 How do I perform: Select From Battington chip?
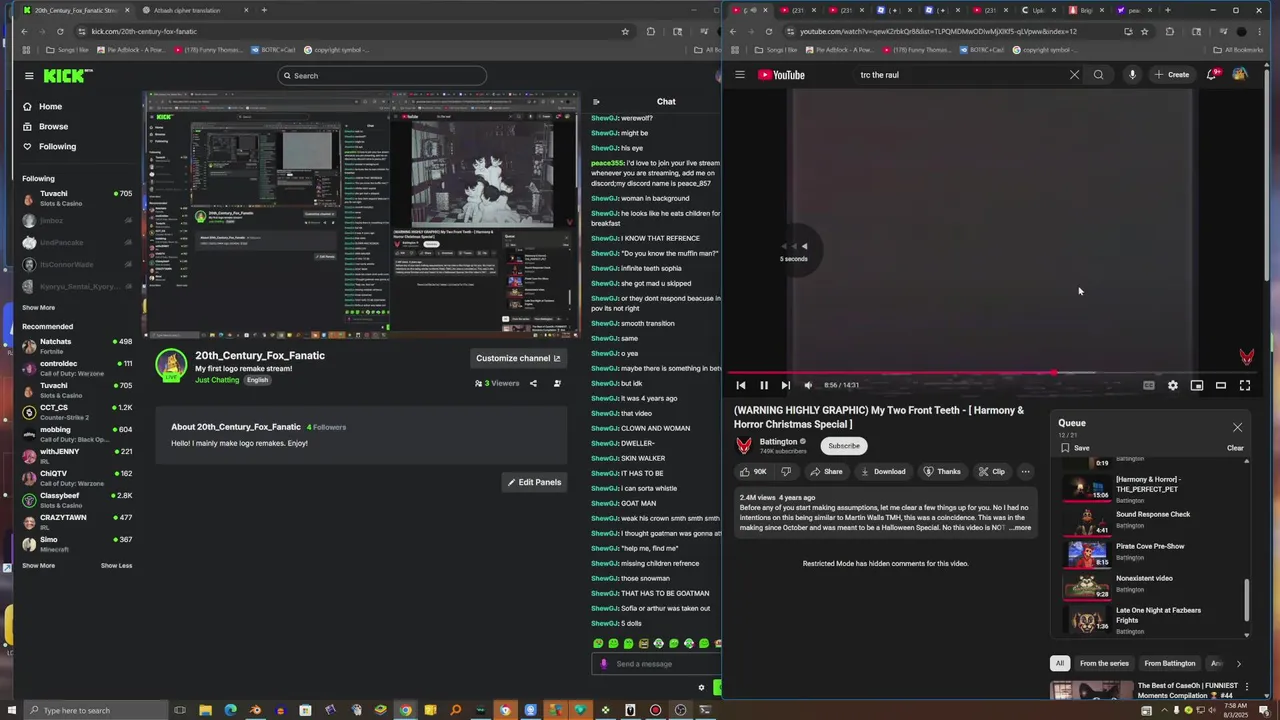pyautogui.click(x=1170, y=663)
